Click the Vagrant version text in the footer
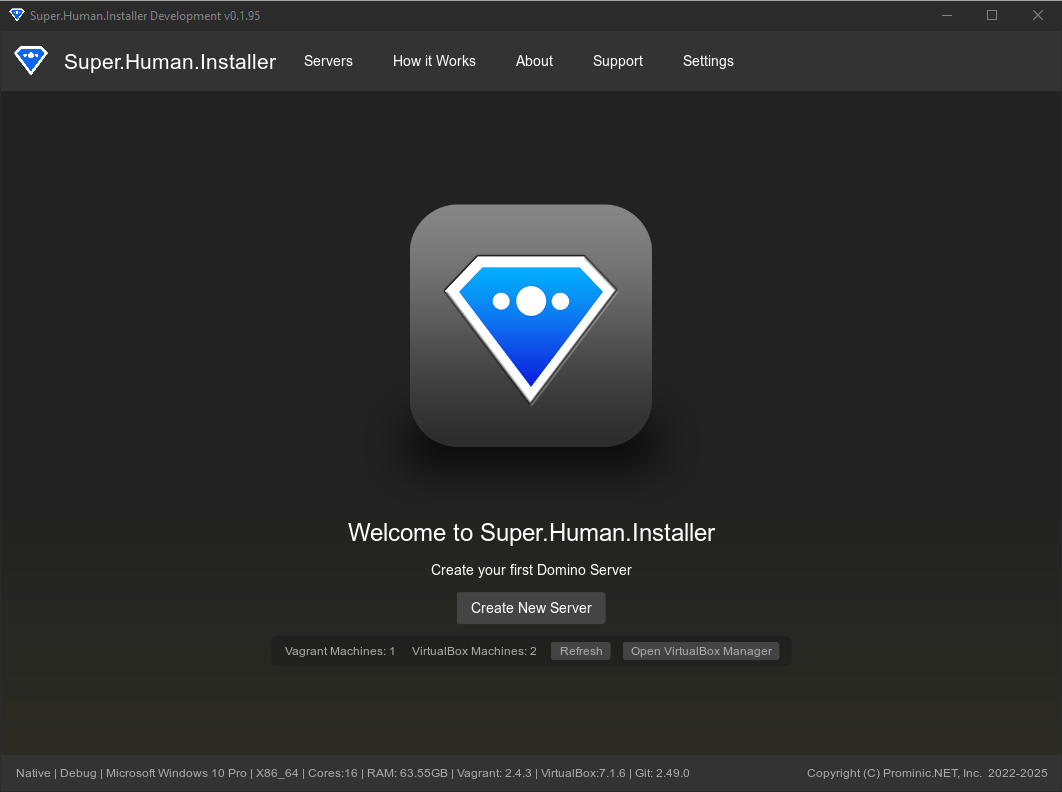Image resolution: width=1062 pixels, height=792 pixels. [x=494, y=773]
